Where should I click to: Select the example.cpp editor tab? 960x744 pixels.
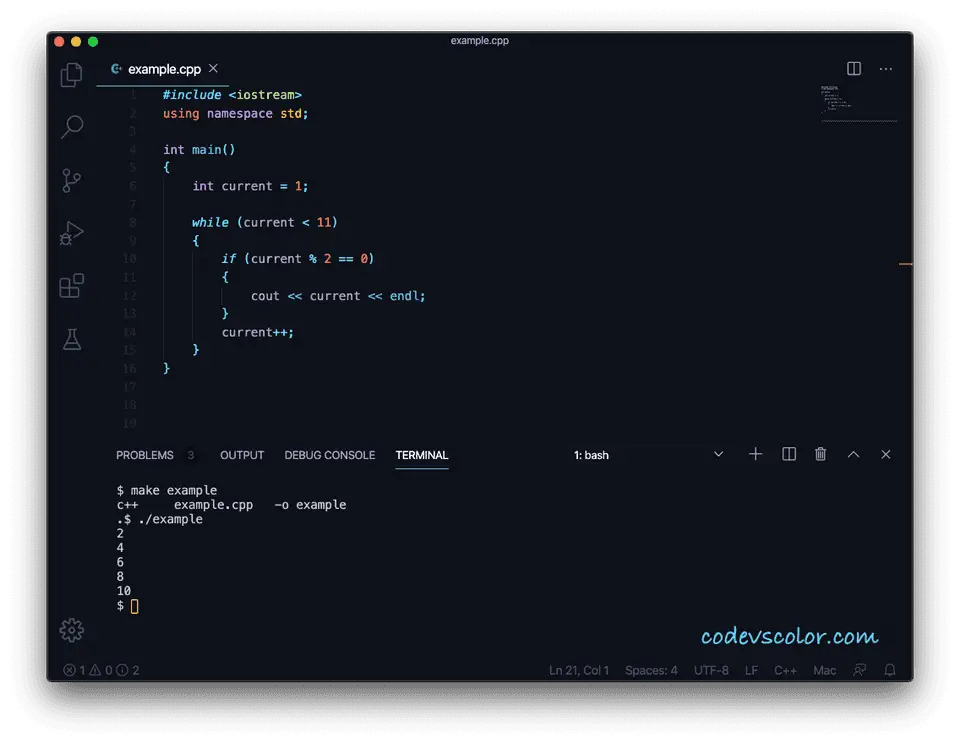coord(163,69)
